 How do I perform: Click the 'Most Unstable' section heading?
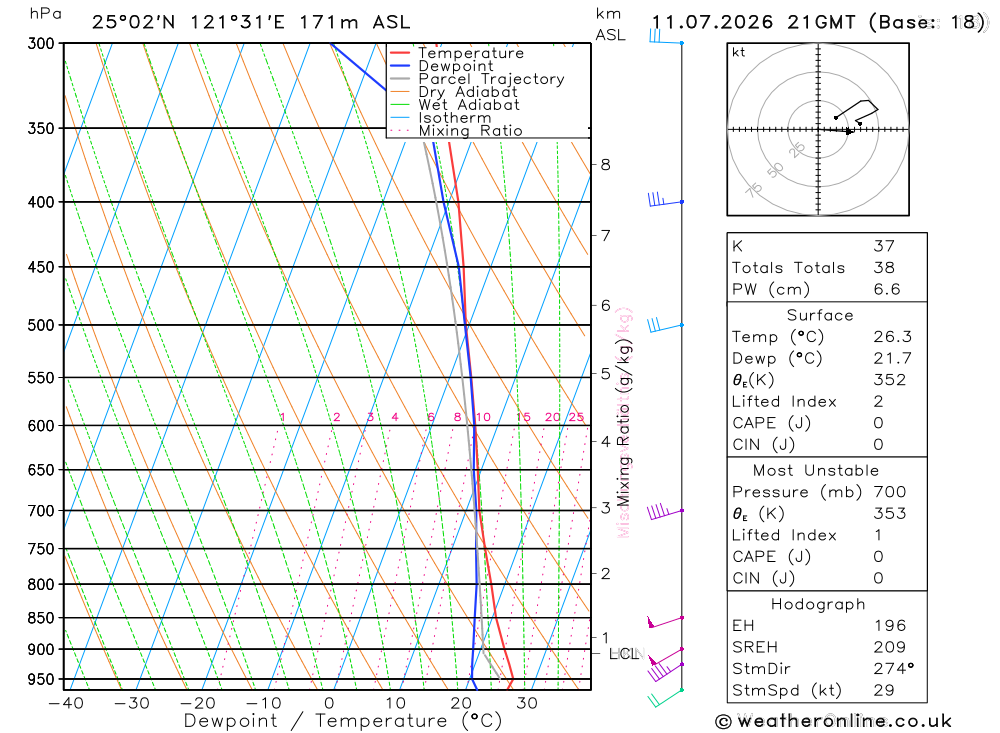816,471
